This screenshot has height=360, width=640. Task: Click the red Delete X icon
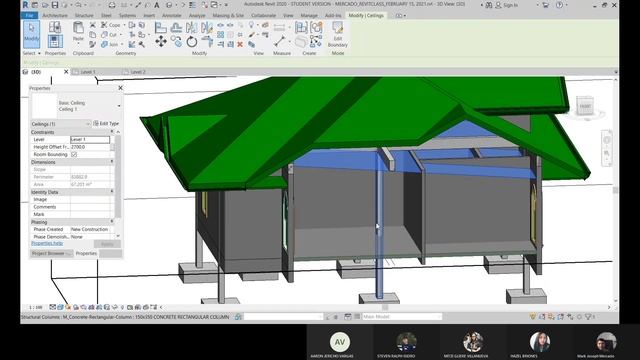(x=240, y=44)
